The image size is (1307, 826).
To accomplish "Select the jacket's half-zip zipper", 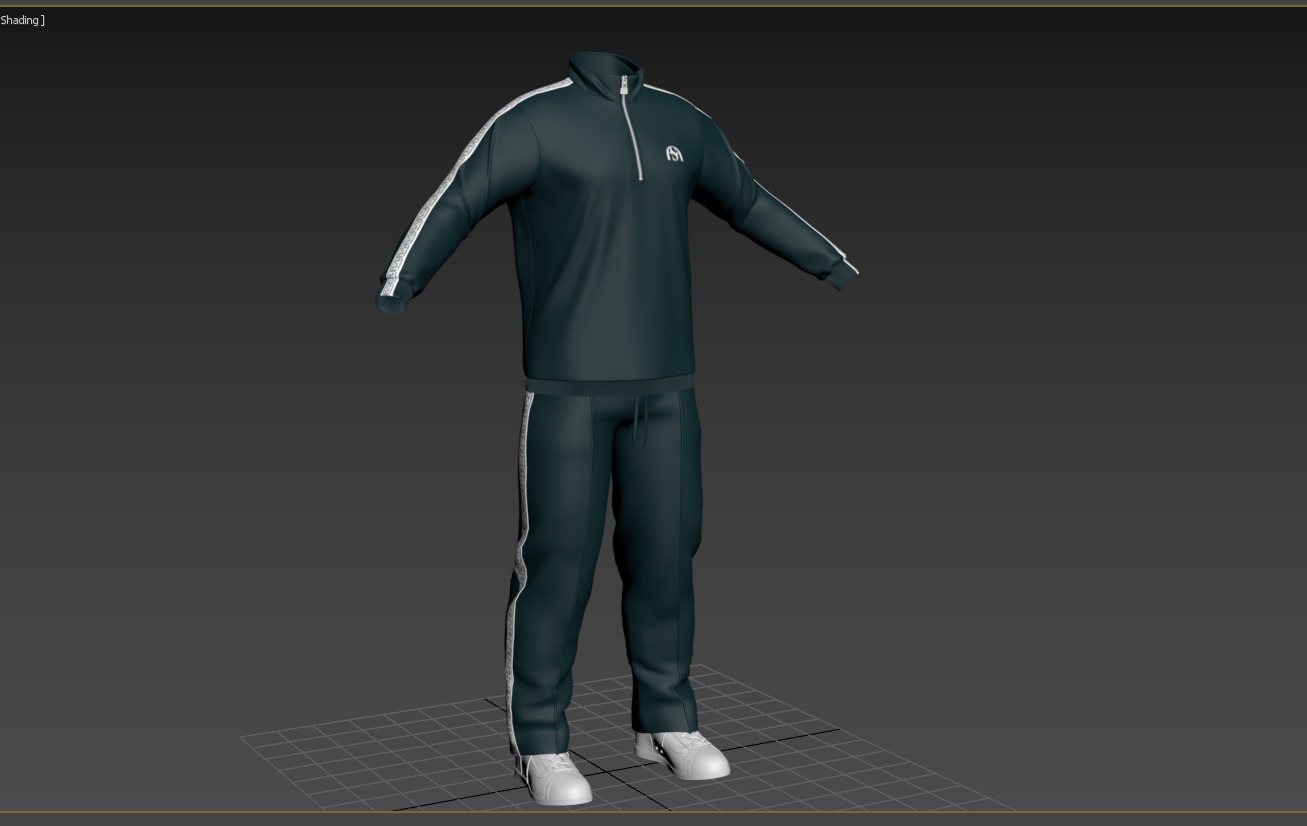I will pyautogui.click(x=632, y=129).
